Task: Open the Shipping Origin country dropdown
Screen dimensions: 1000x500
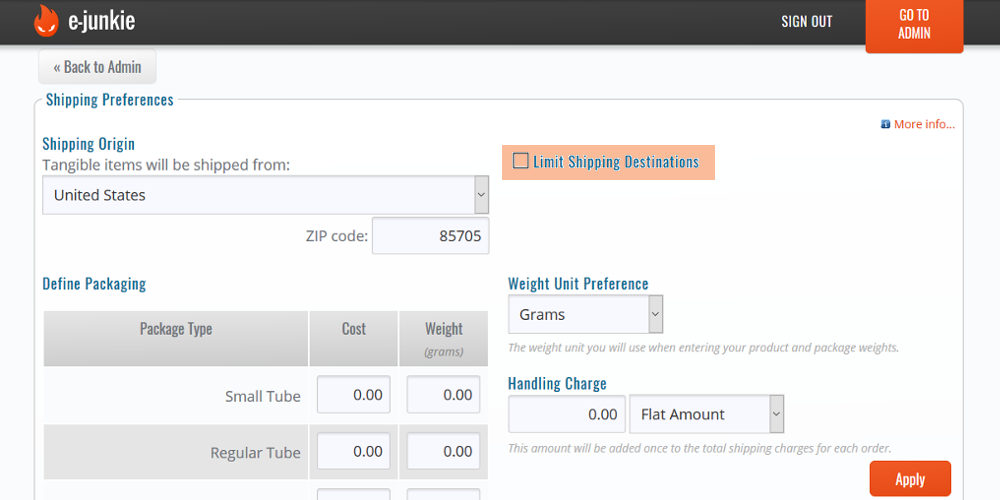Action: click(265, 195)
